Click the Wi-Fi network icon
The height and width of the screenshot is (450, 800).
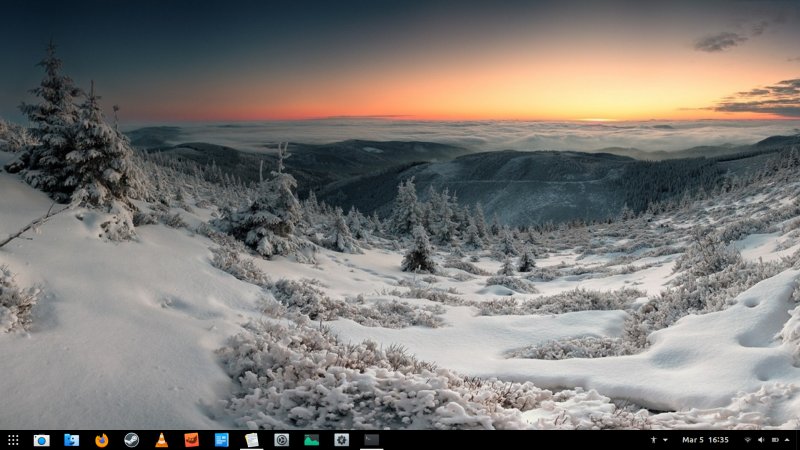[x=748, y=440]
